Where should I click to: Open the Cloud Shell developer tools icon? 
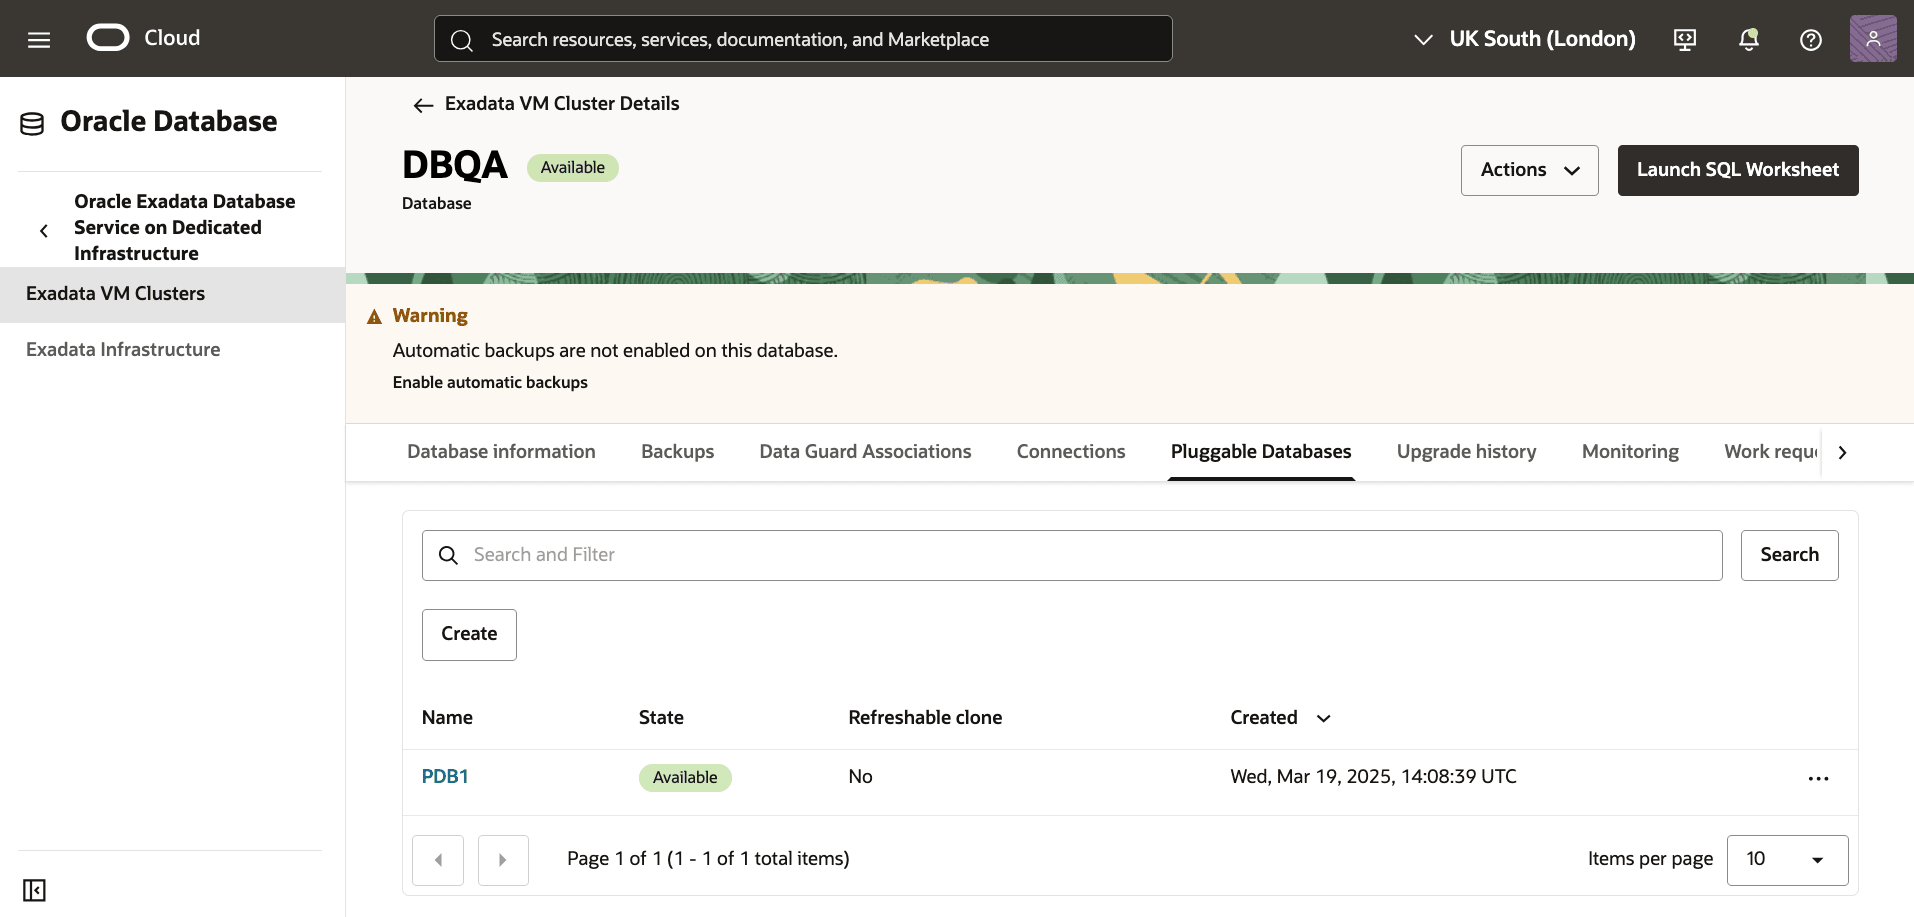click(x=1685, y=39)
